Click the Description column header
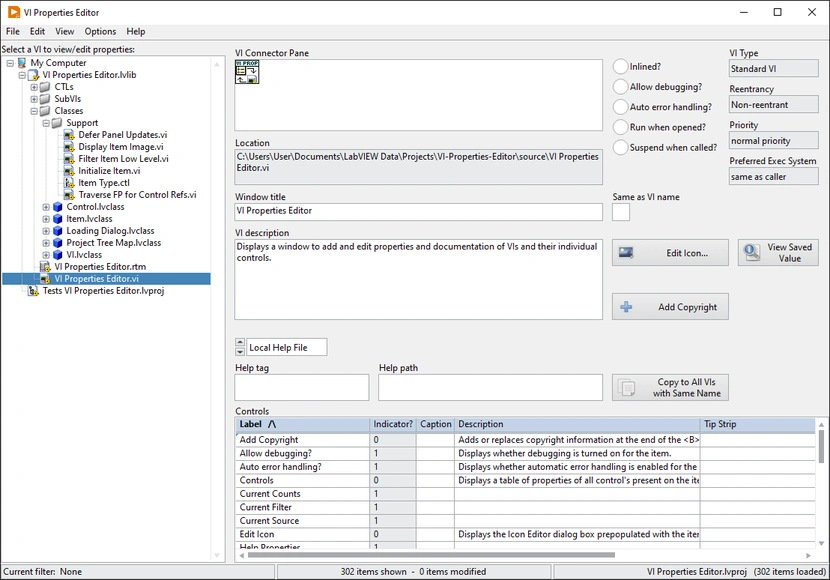The width and height of the screenshot is (830, 580). tap(578, 424)
